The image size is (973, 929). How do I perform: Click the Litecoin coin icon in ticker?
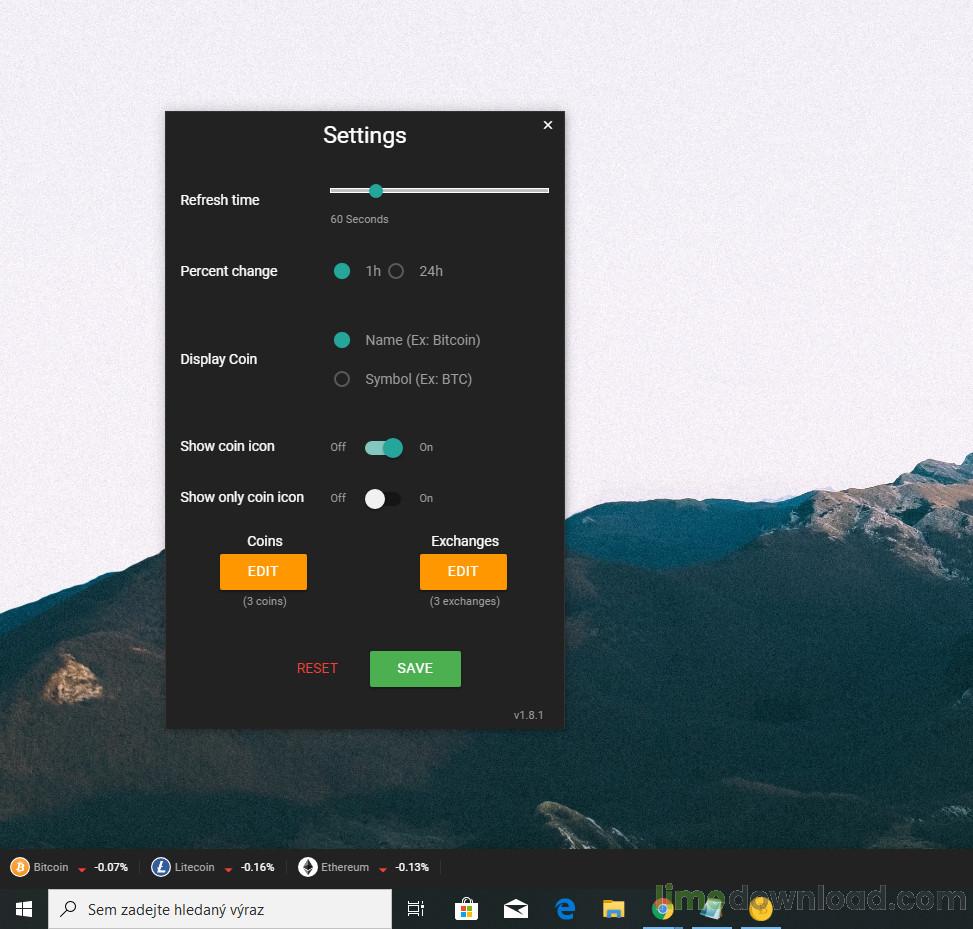coord(161,867)
